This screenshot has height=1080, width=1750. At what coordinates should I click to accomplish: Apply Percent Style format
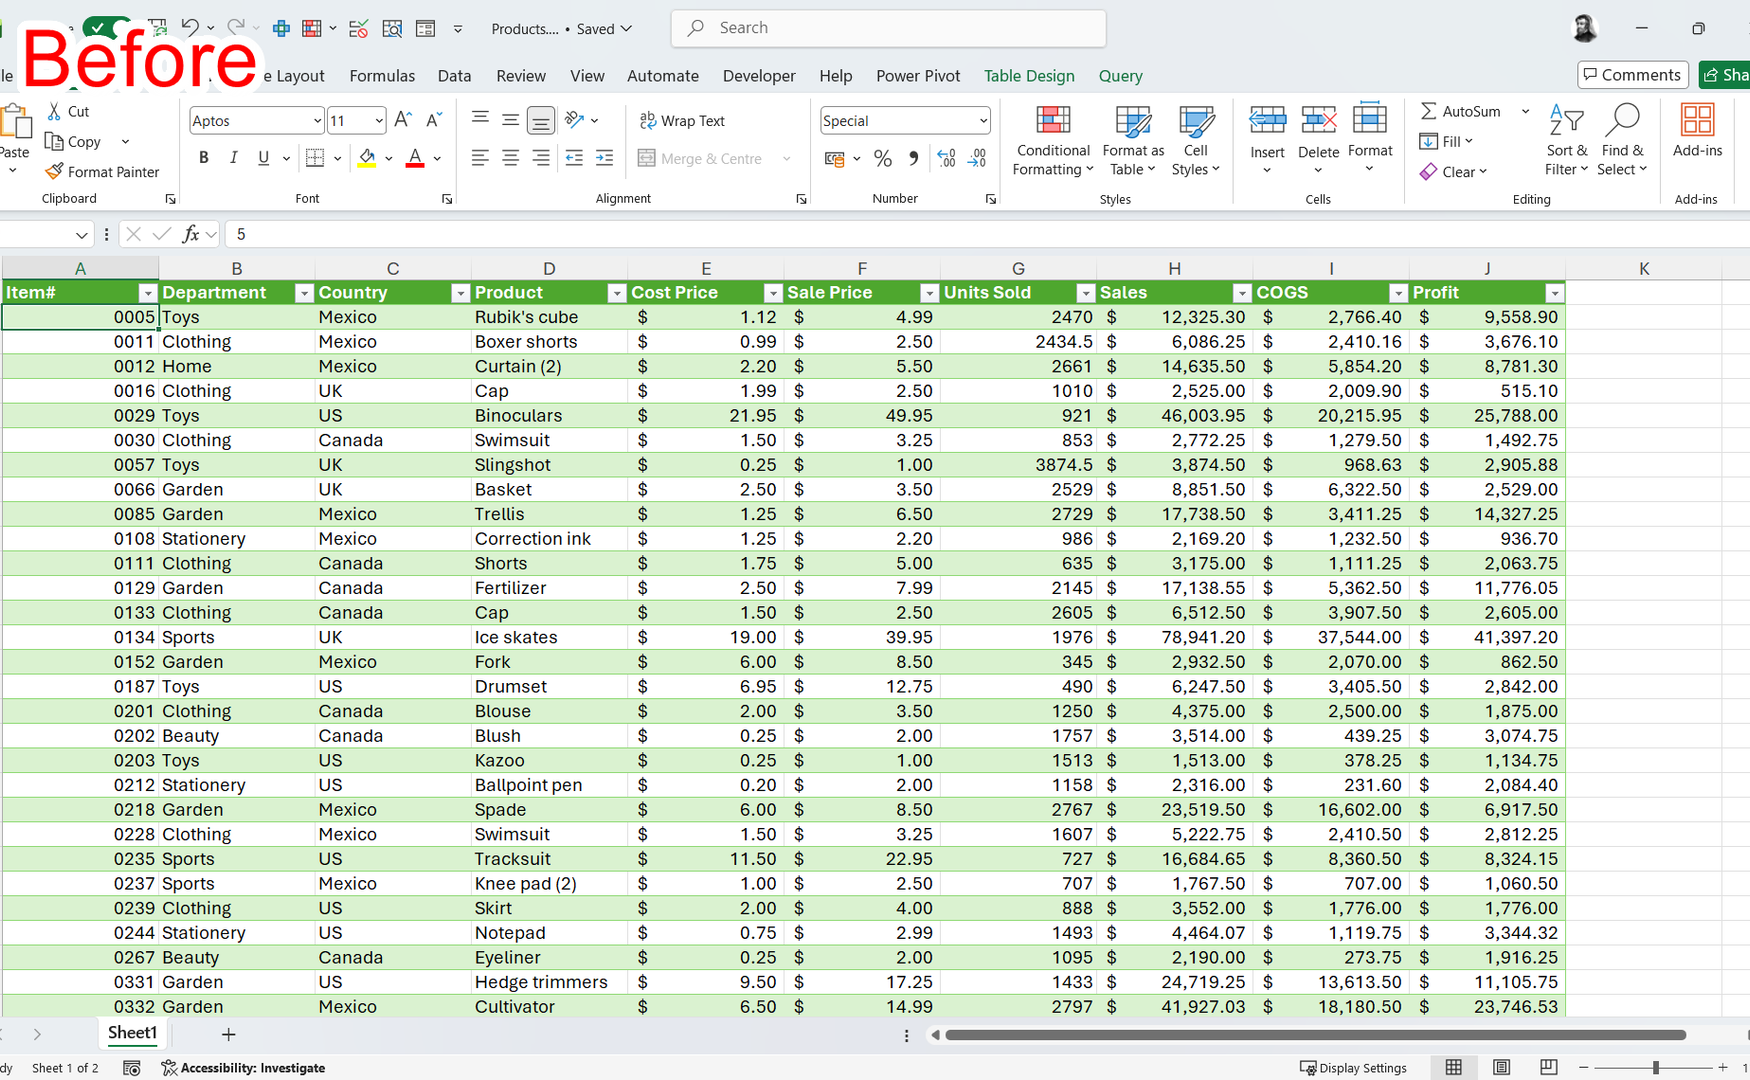pos(882,158)
